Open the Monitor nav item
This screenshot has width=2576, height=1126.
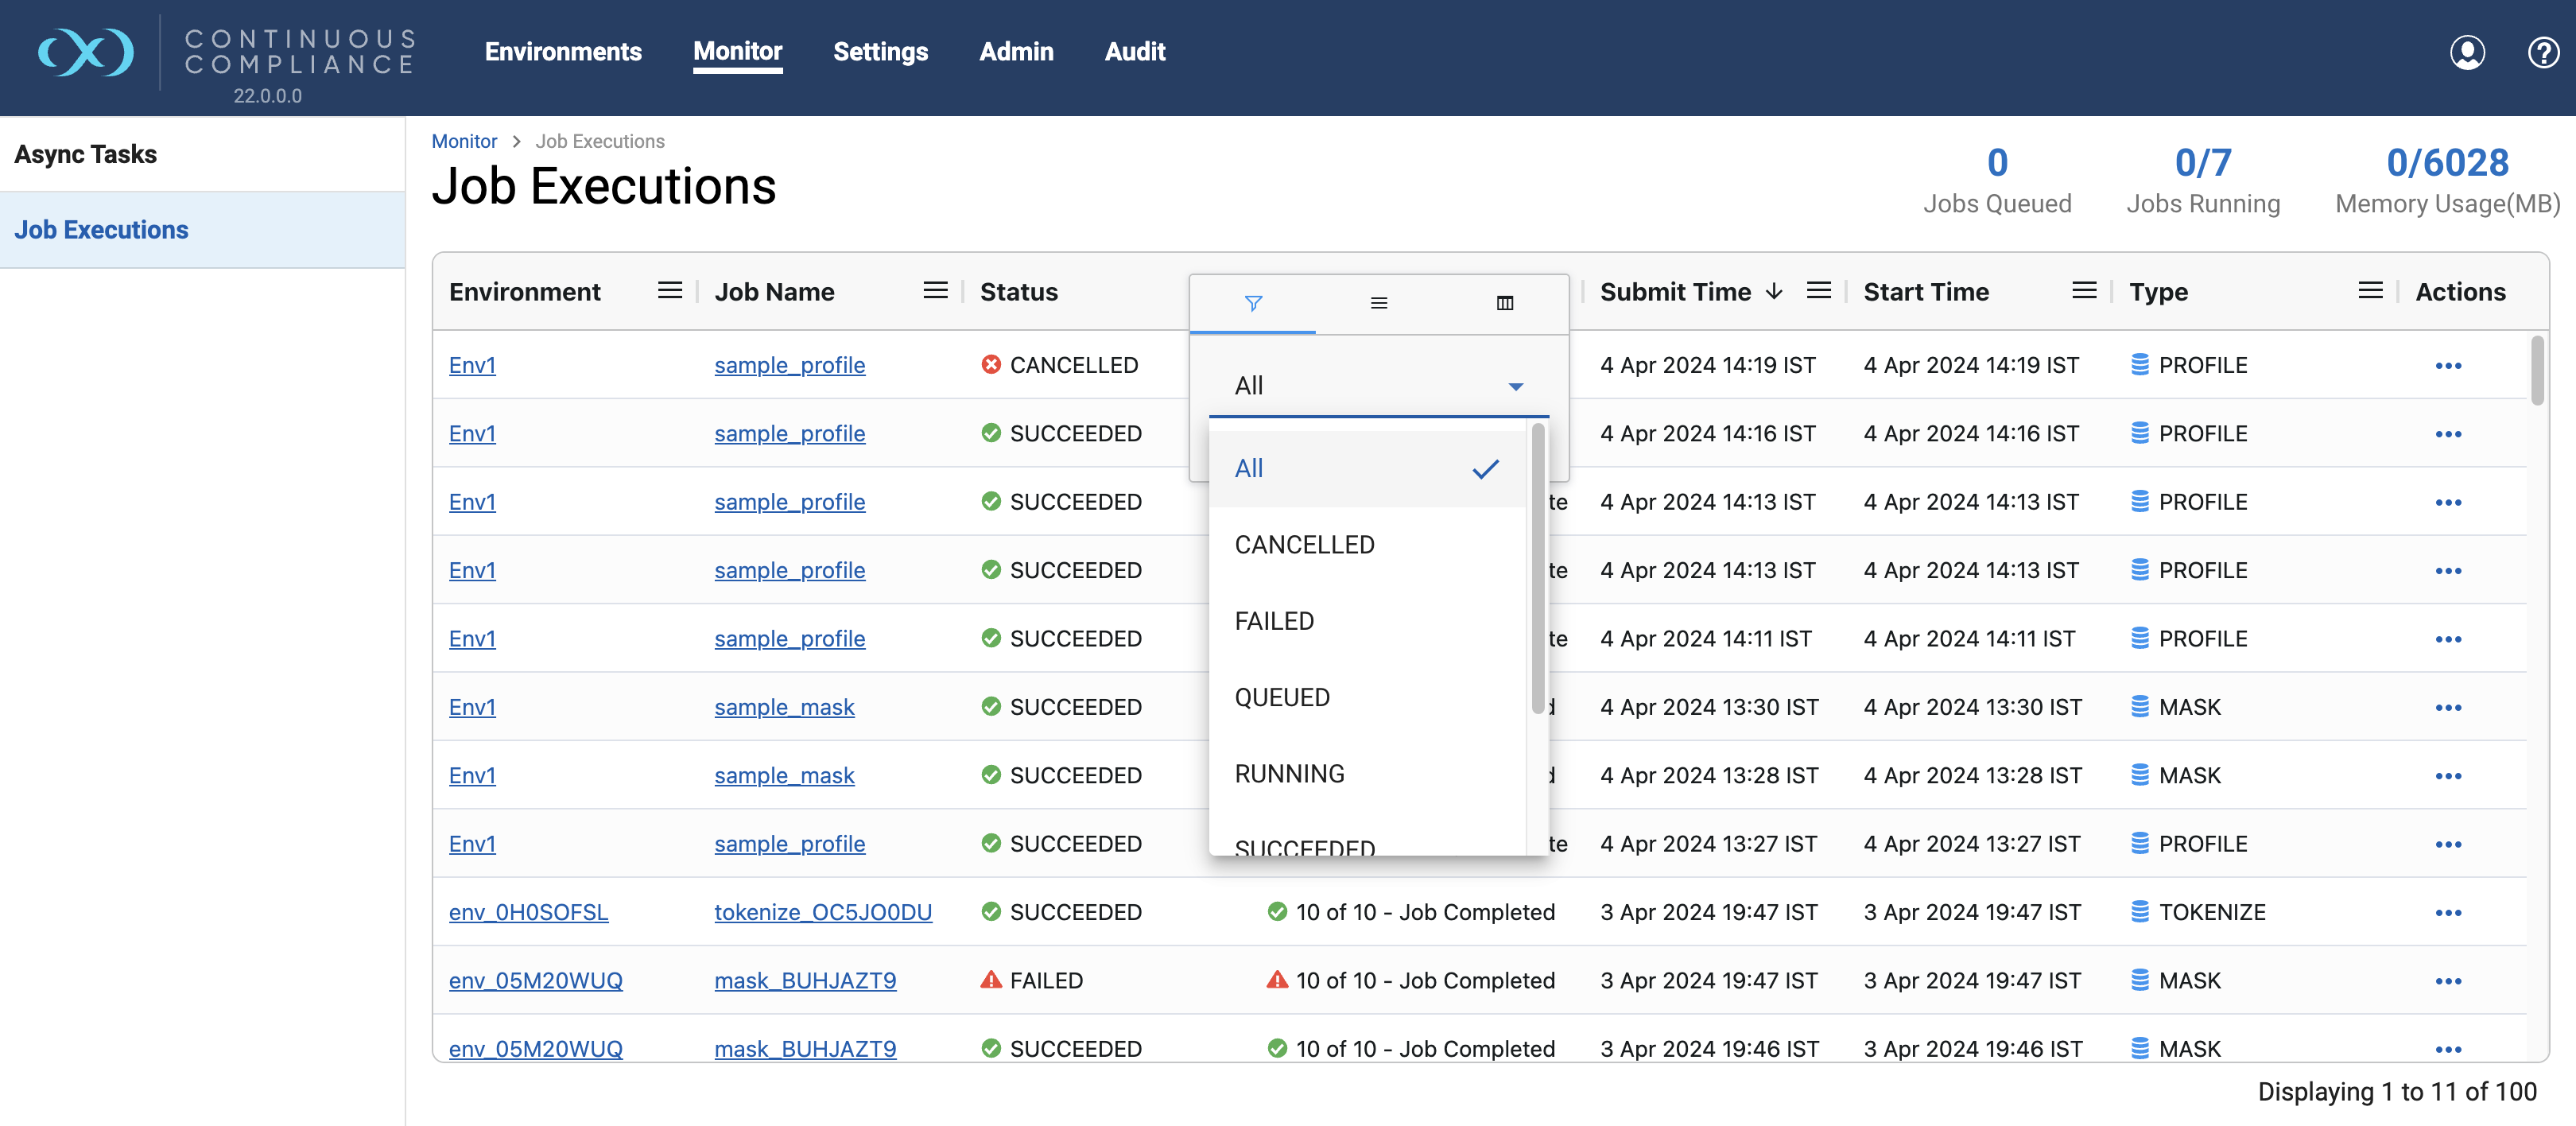point(737,52)
